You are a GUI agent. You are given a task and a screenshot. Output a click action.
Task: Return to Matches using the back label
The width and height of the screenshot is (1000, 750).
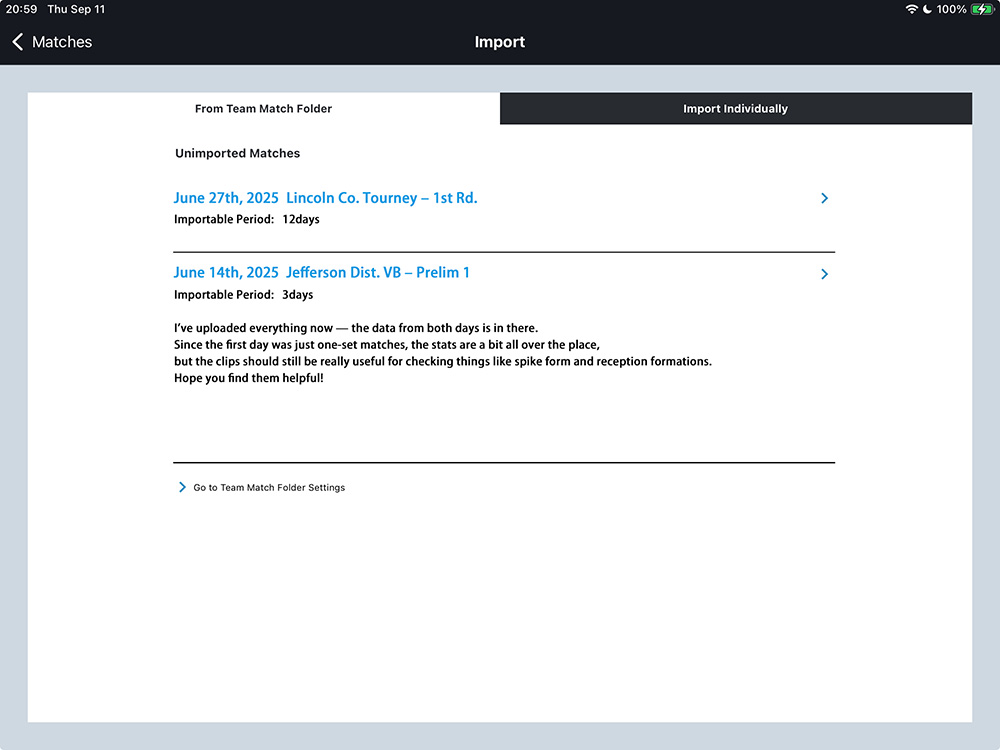[62, 42]
